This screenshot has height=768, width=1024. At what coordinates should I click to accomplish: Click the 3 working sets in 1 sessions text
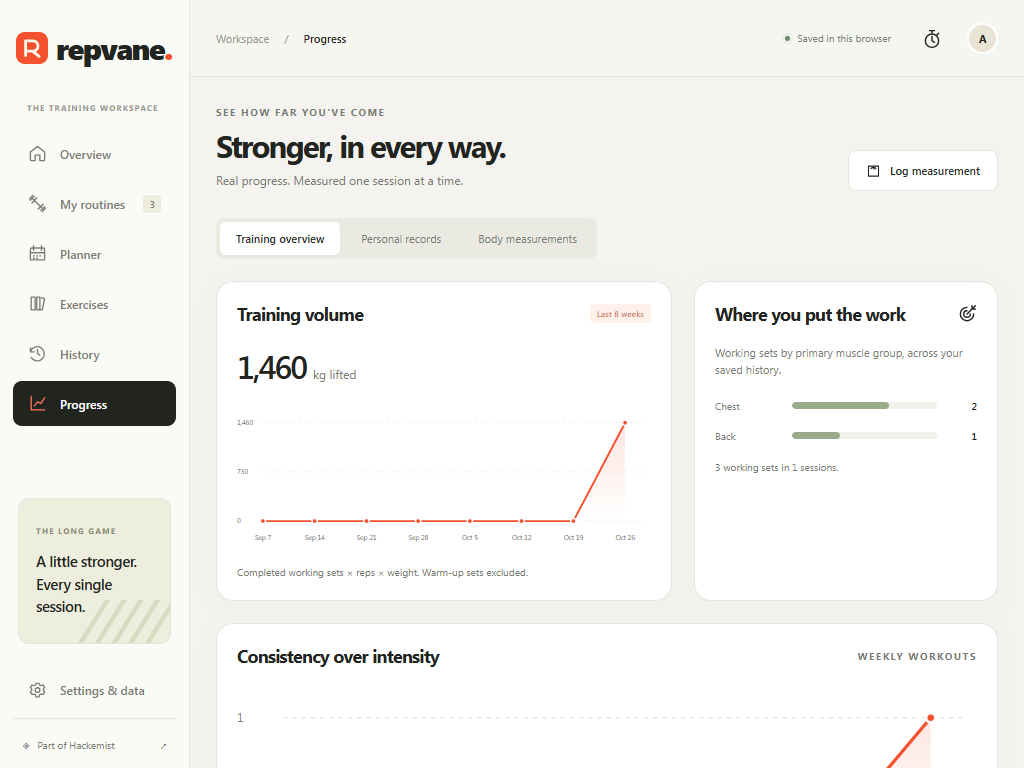tap(776, 468)
